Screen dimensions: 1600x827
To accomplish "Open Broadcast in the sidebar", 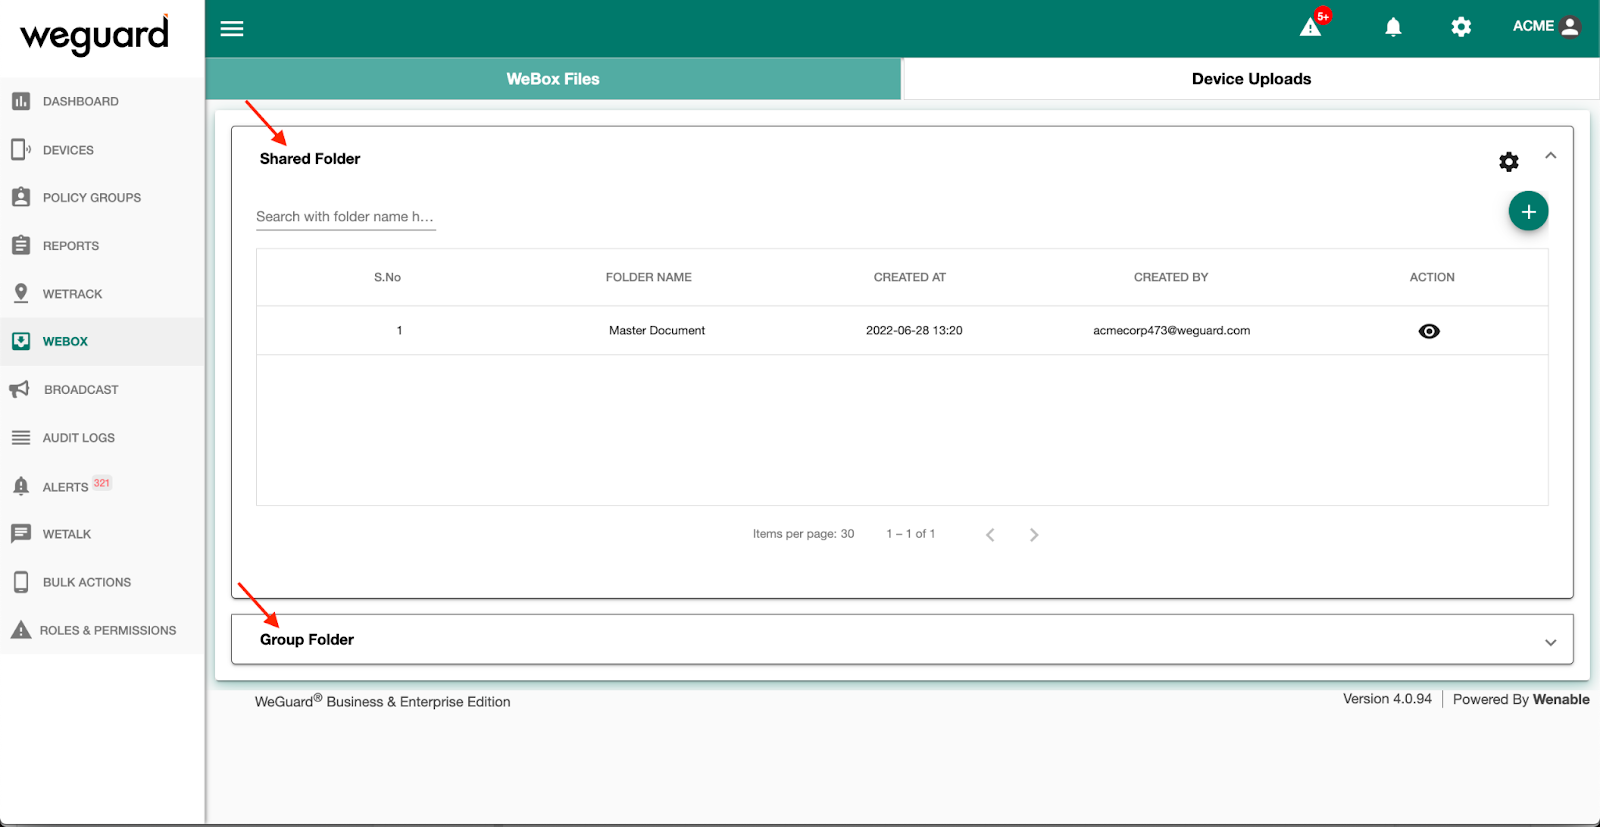I will click(102, 390).
